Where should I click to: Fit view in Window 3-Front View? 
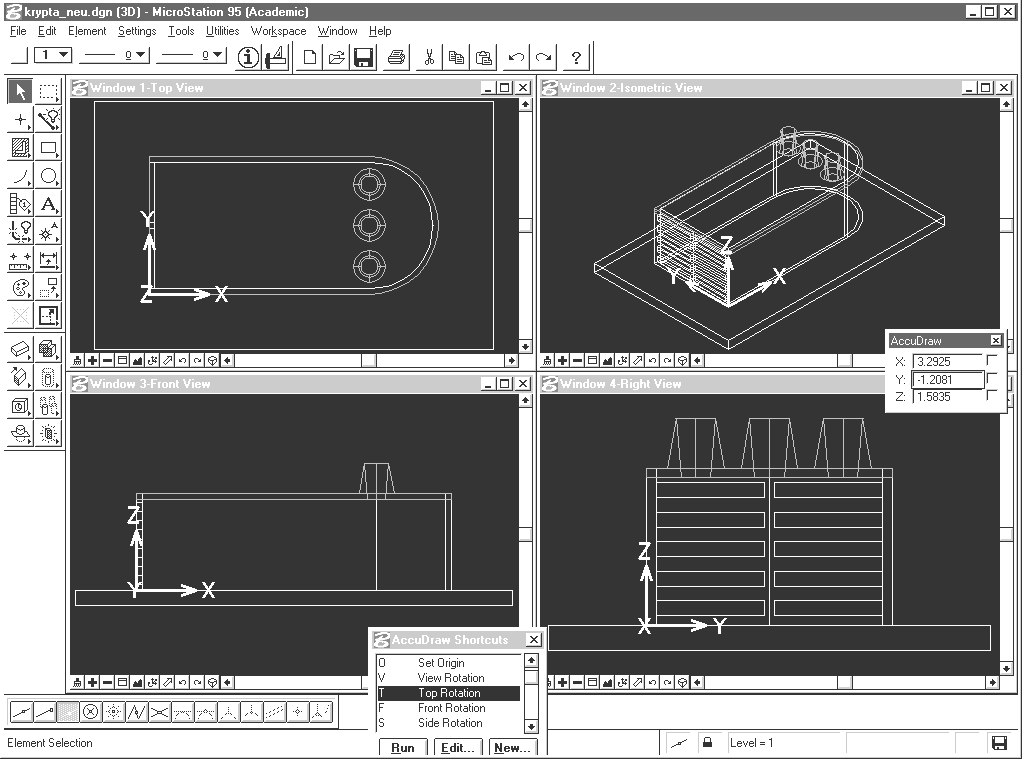138,683
